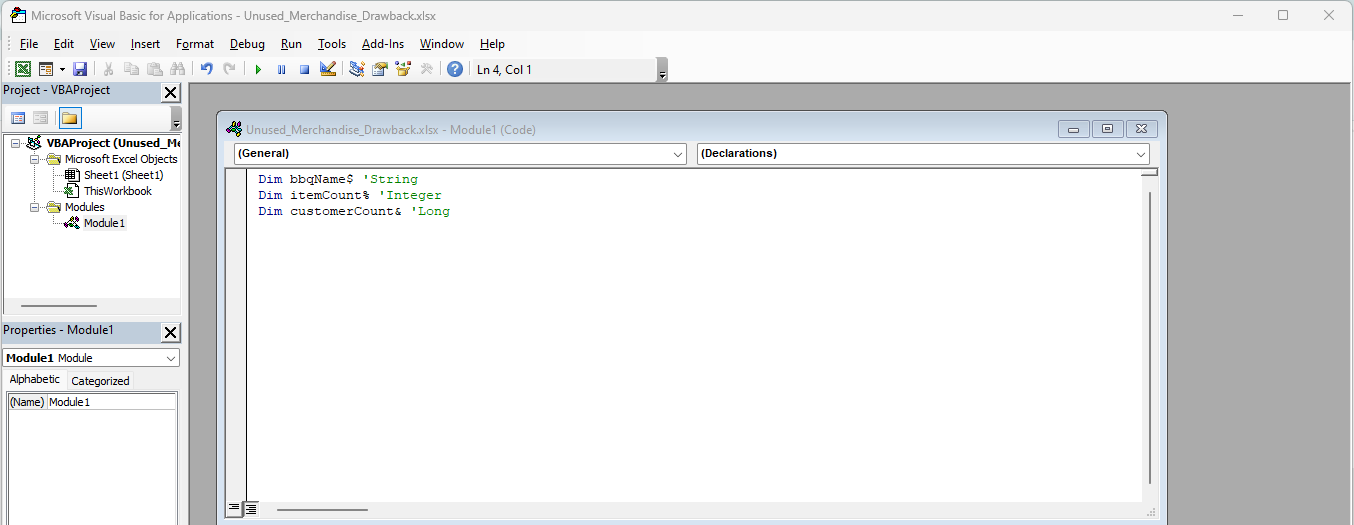
Task: Close the Project - VBAProject panel
Action: click(x=170, y=92)
